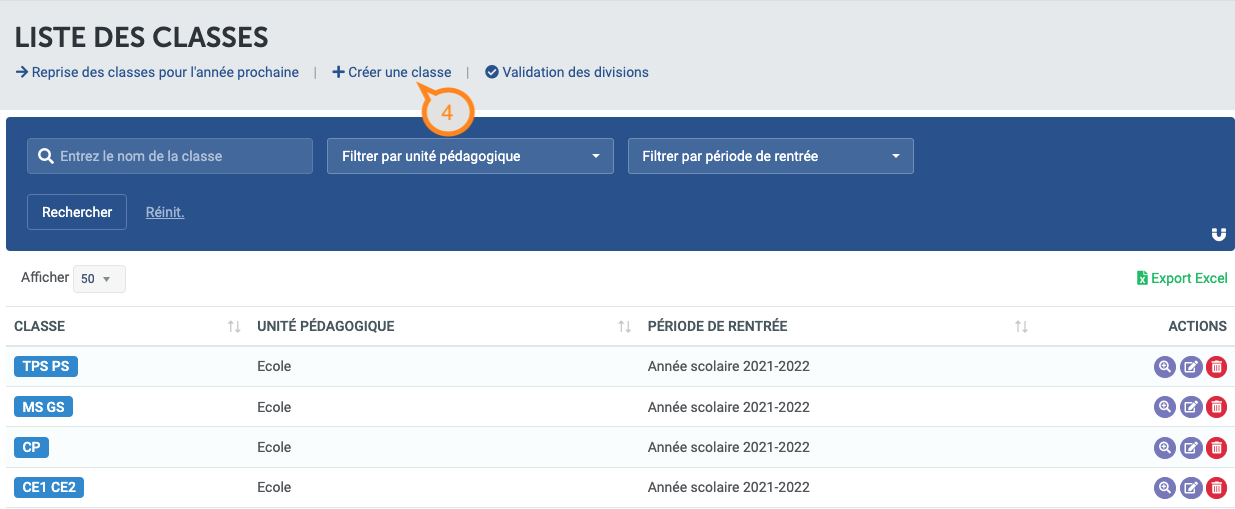
Task: Delete the CP class
Action: click(x=1216, y=448)
